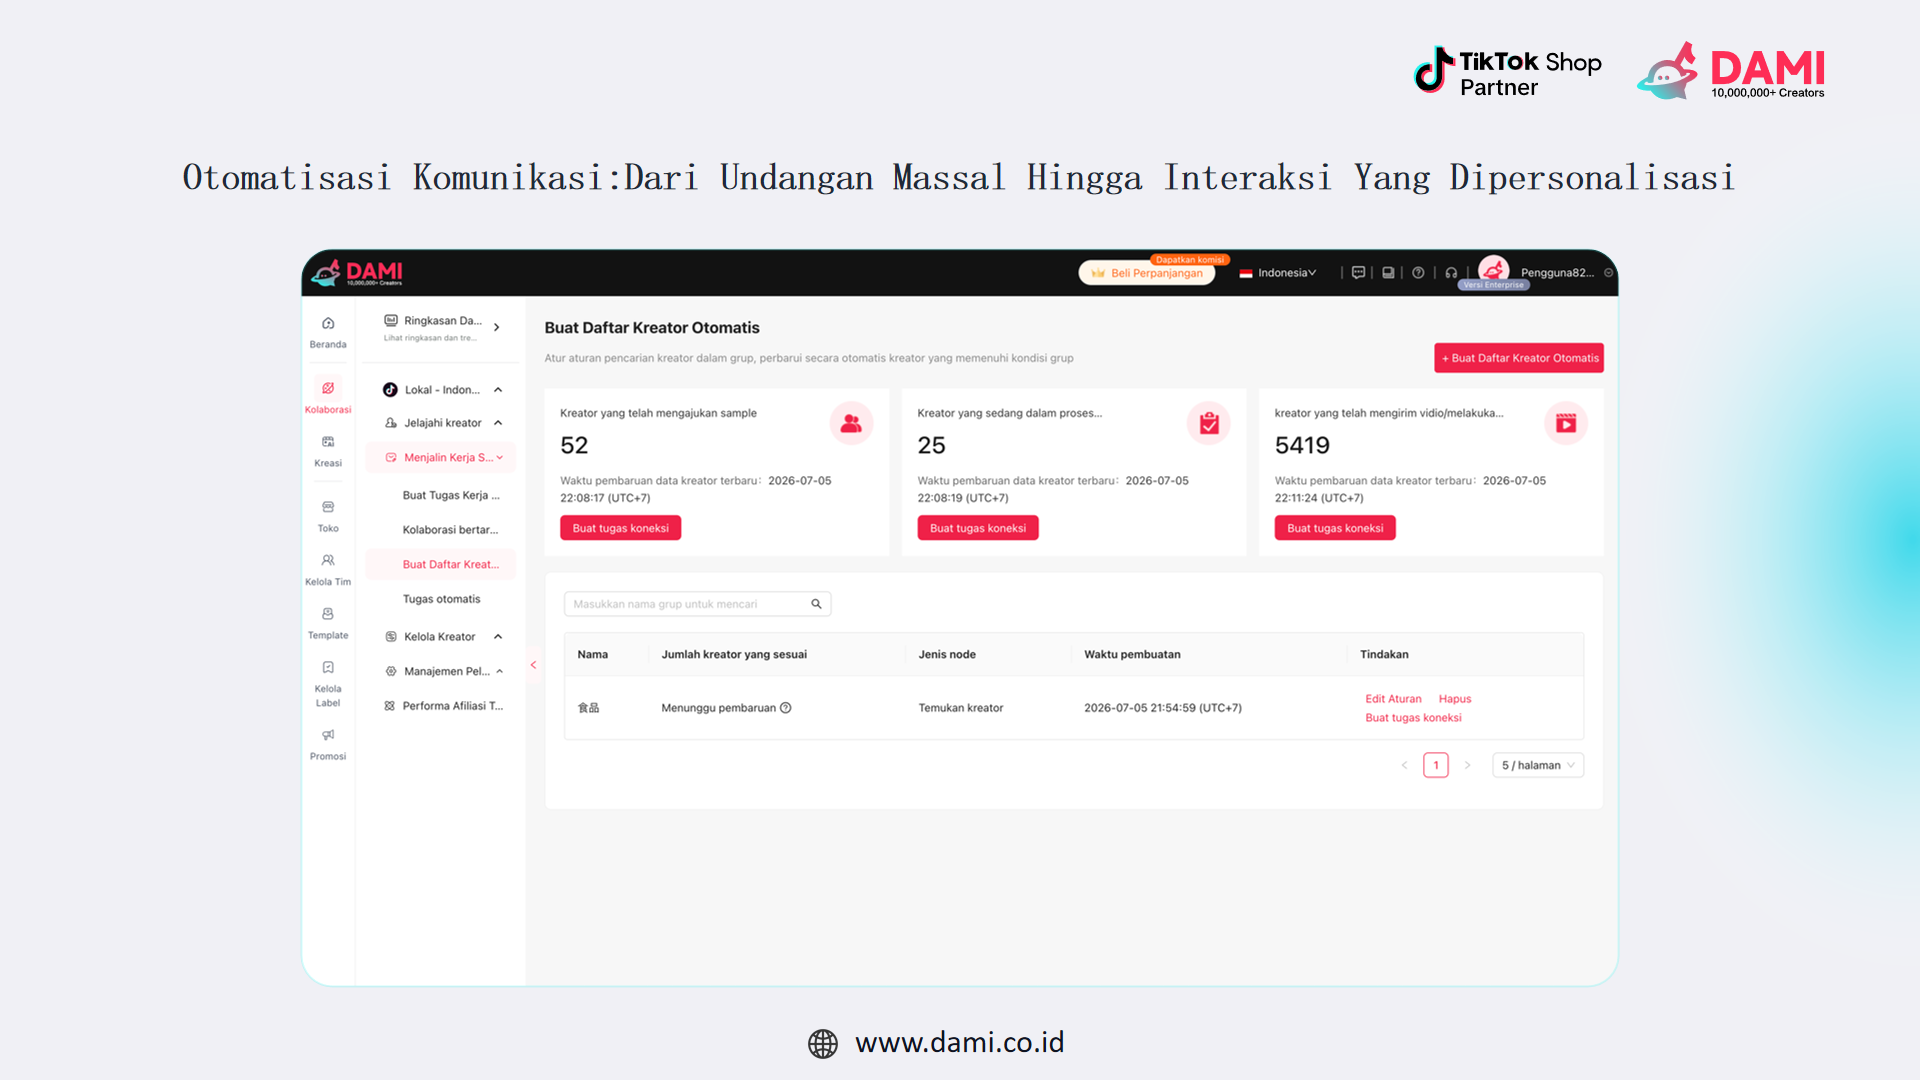Screen dimensions: 1920x1080
Task: Open Buat Tugas Kerja ... menu item
Action: point(451,496)
